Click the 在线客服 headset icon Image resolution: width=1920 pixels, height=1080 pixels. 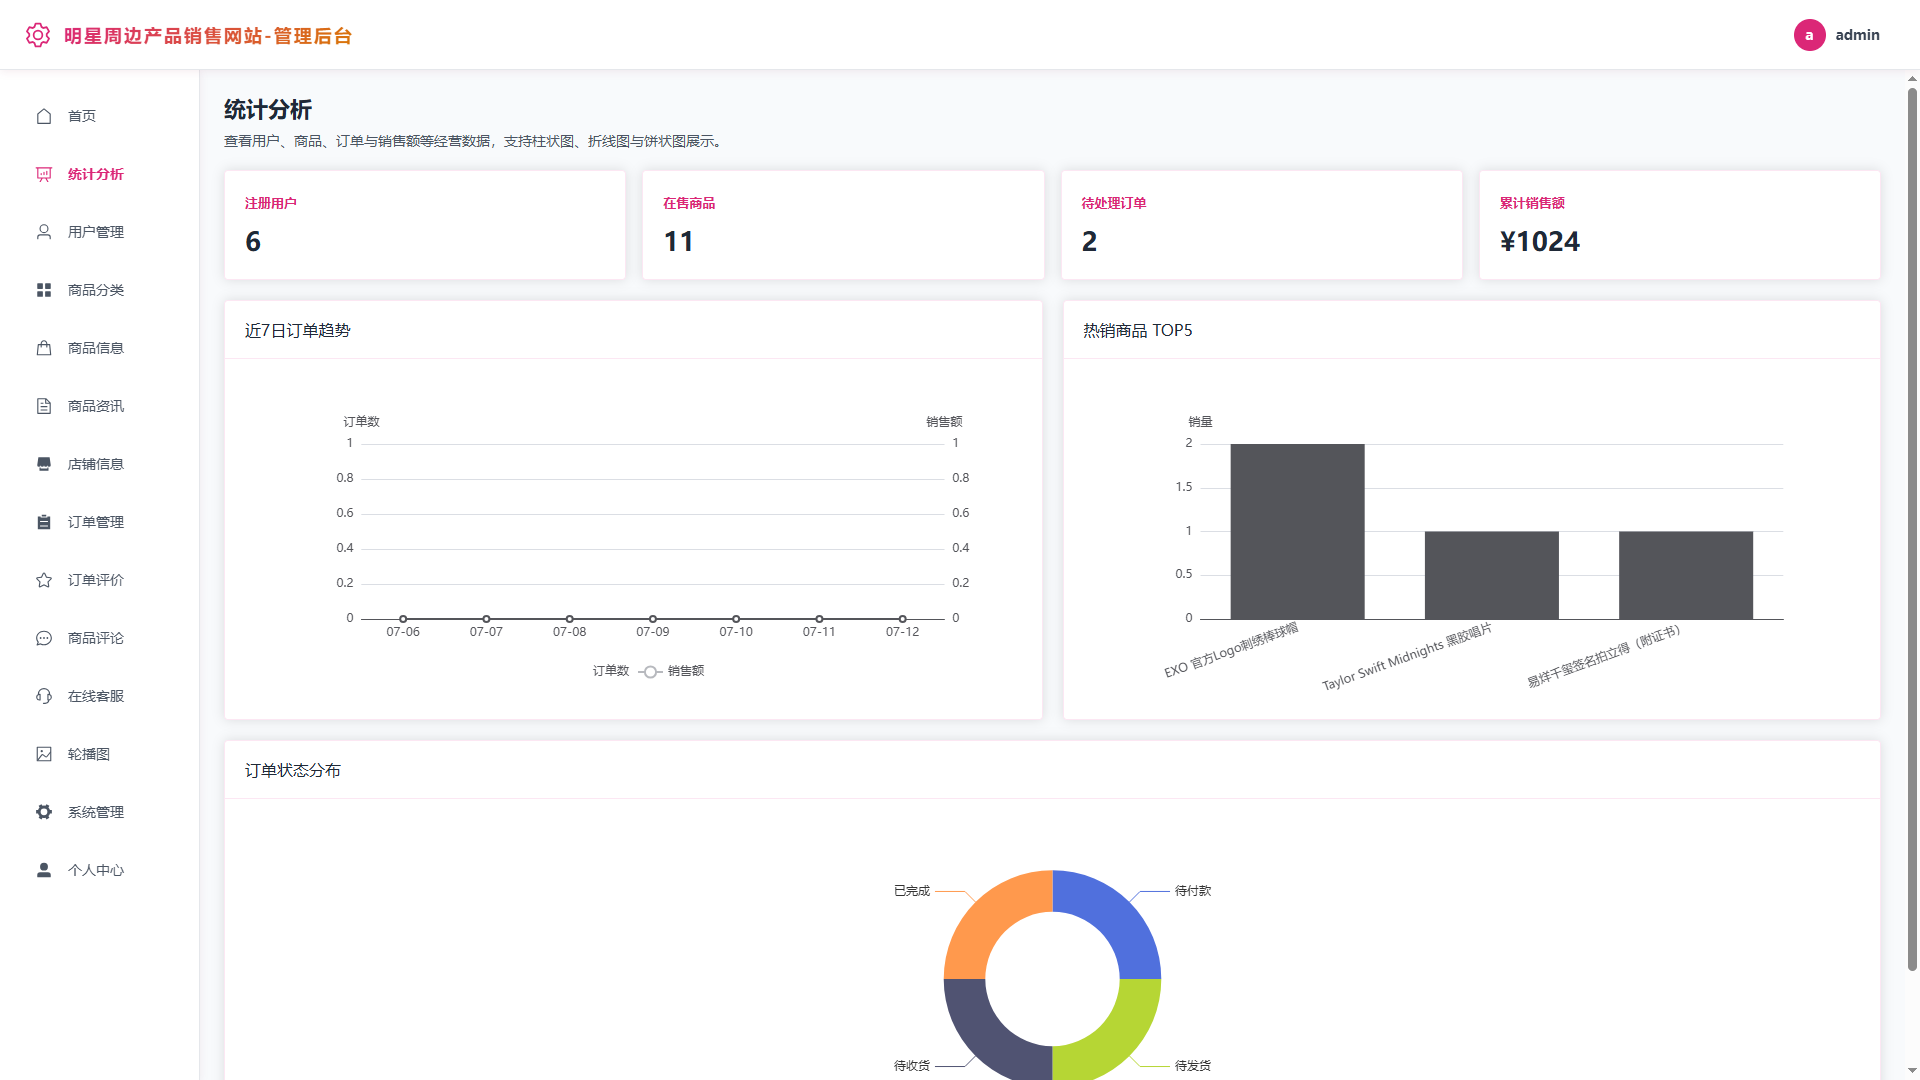(x=44, y=696)
